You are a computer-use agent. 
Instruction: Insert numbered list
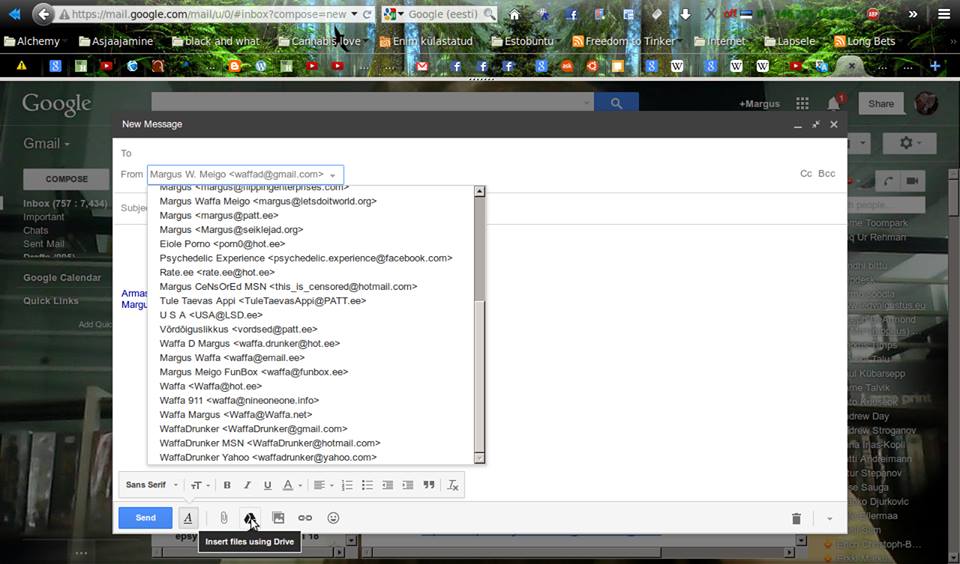347,485
